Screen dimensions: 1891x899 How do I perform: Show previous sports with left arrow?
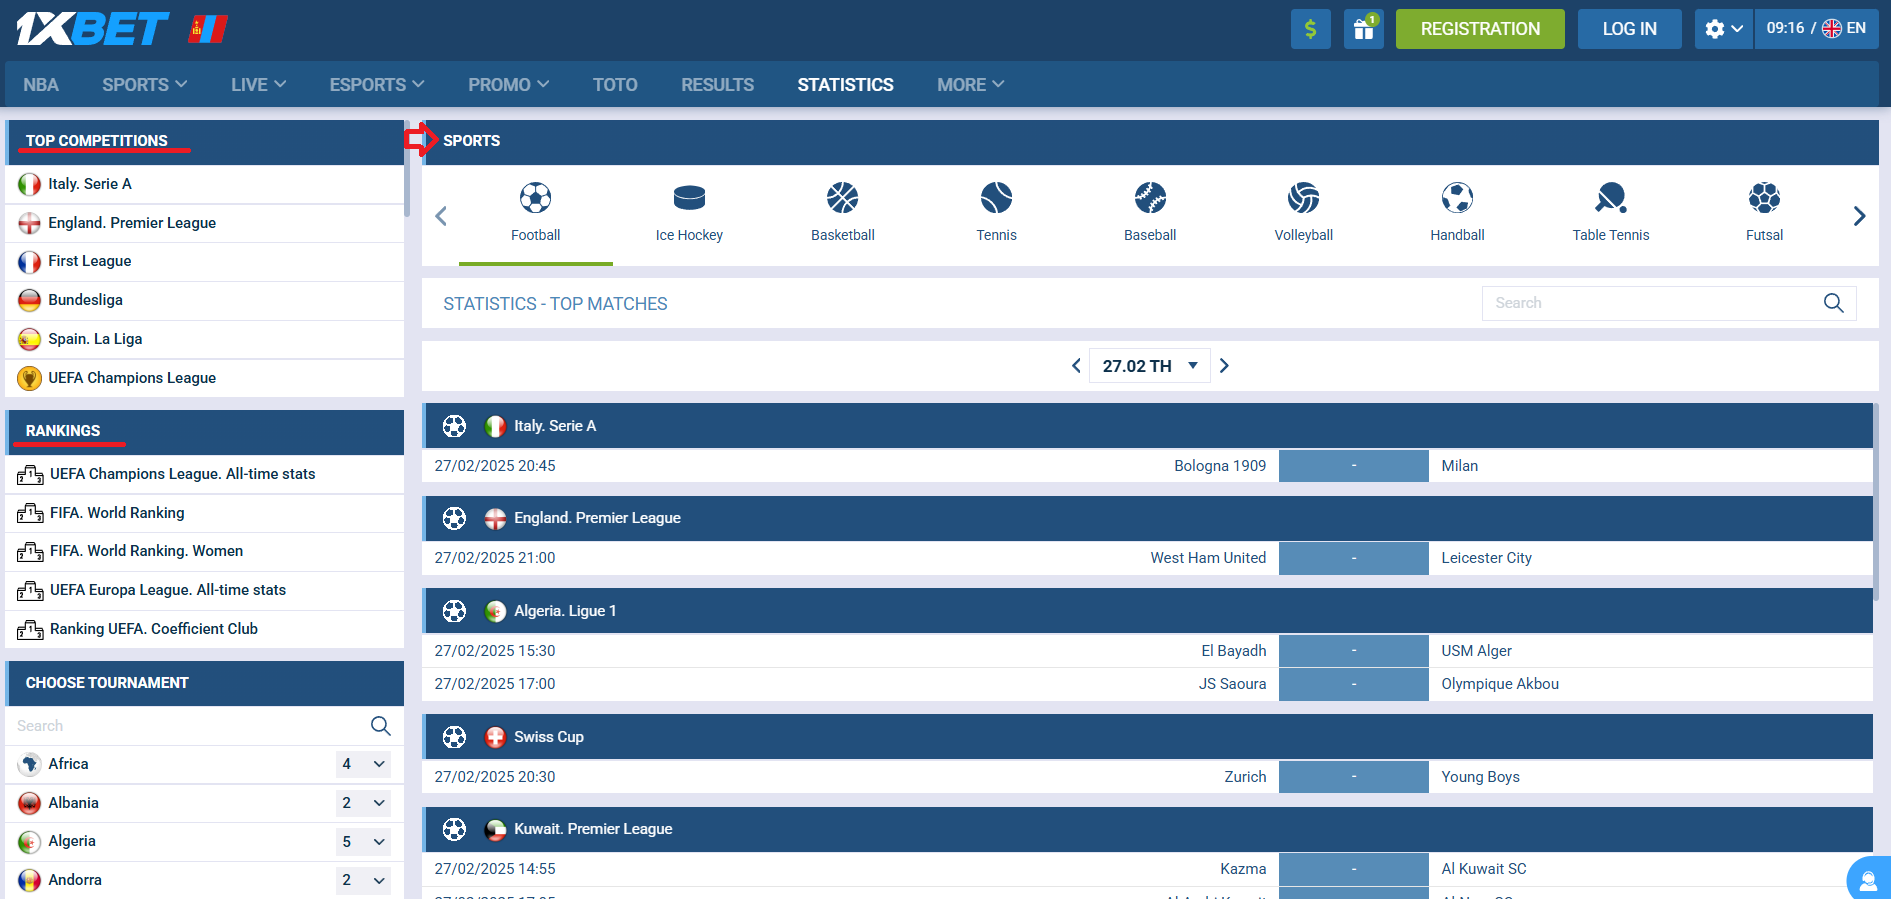coord(441,216)
